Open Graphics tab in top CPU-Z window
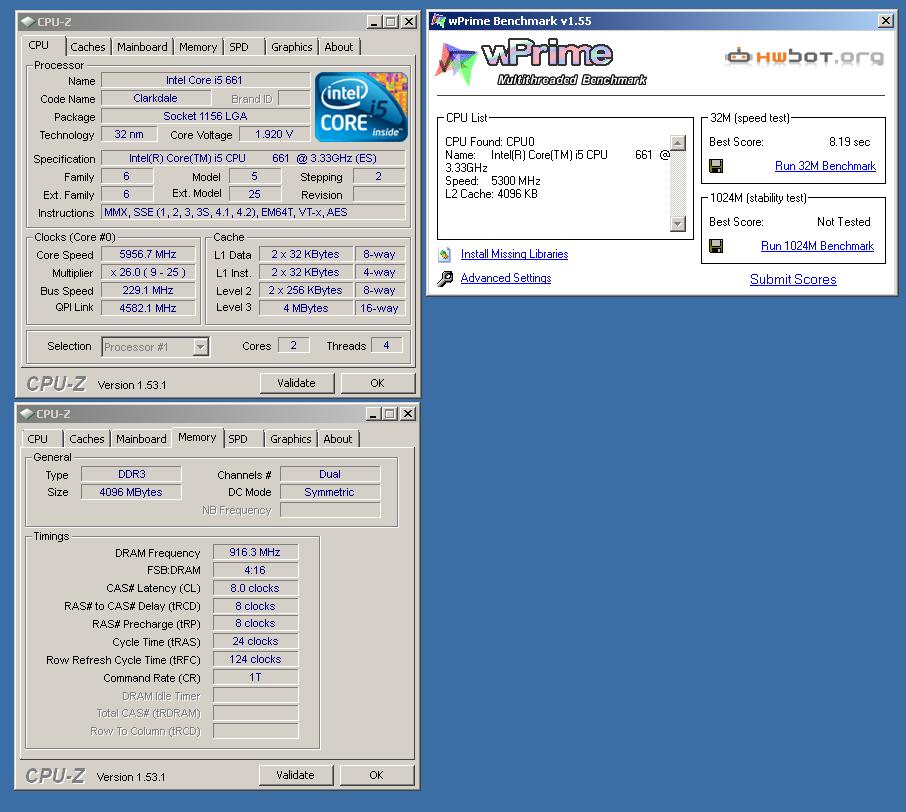Image resolution: width=906 pixels, height=812 pixels. [291, 47]
